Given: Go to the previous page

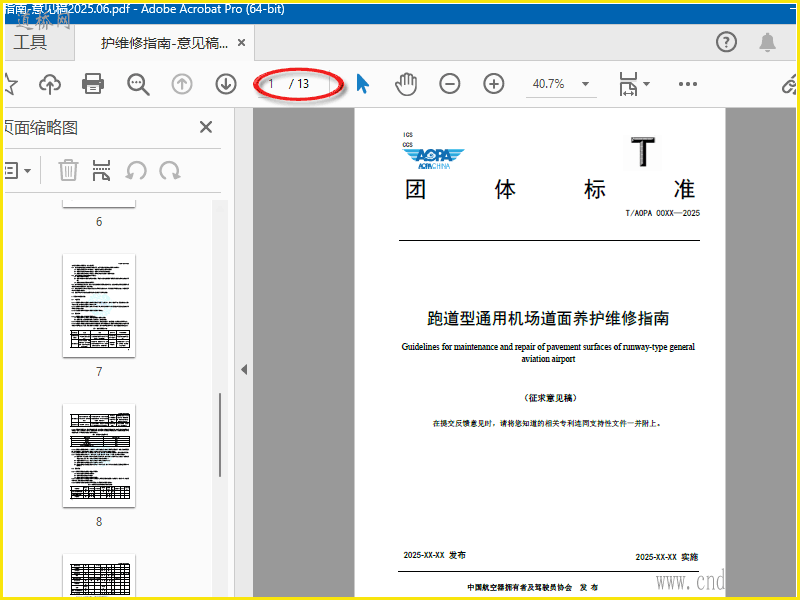Looking at the screenshot, I should [182, 84].
